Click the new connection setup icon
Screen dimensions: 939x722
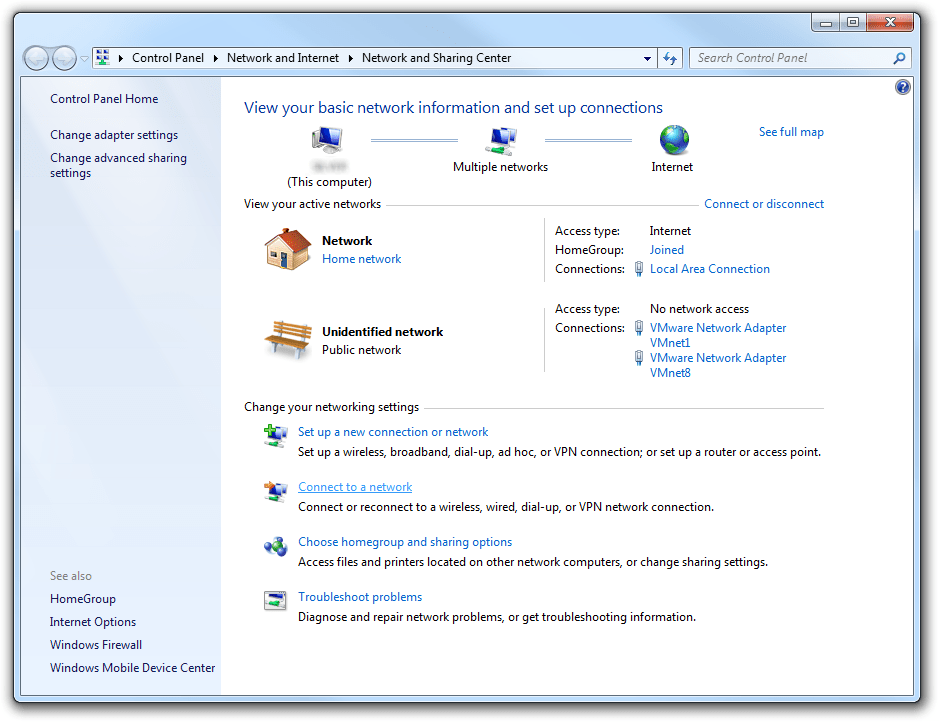coord(275,435)
